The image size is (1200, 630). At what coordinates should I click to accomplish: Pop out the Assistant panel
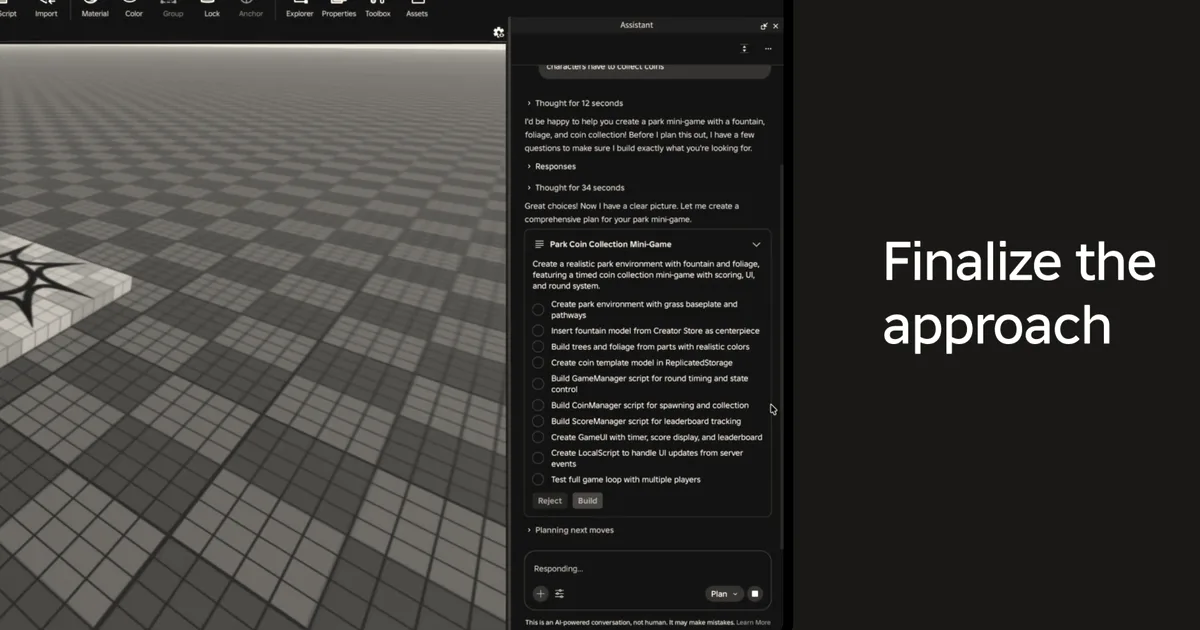(x=764, y=26)
